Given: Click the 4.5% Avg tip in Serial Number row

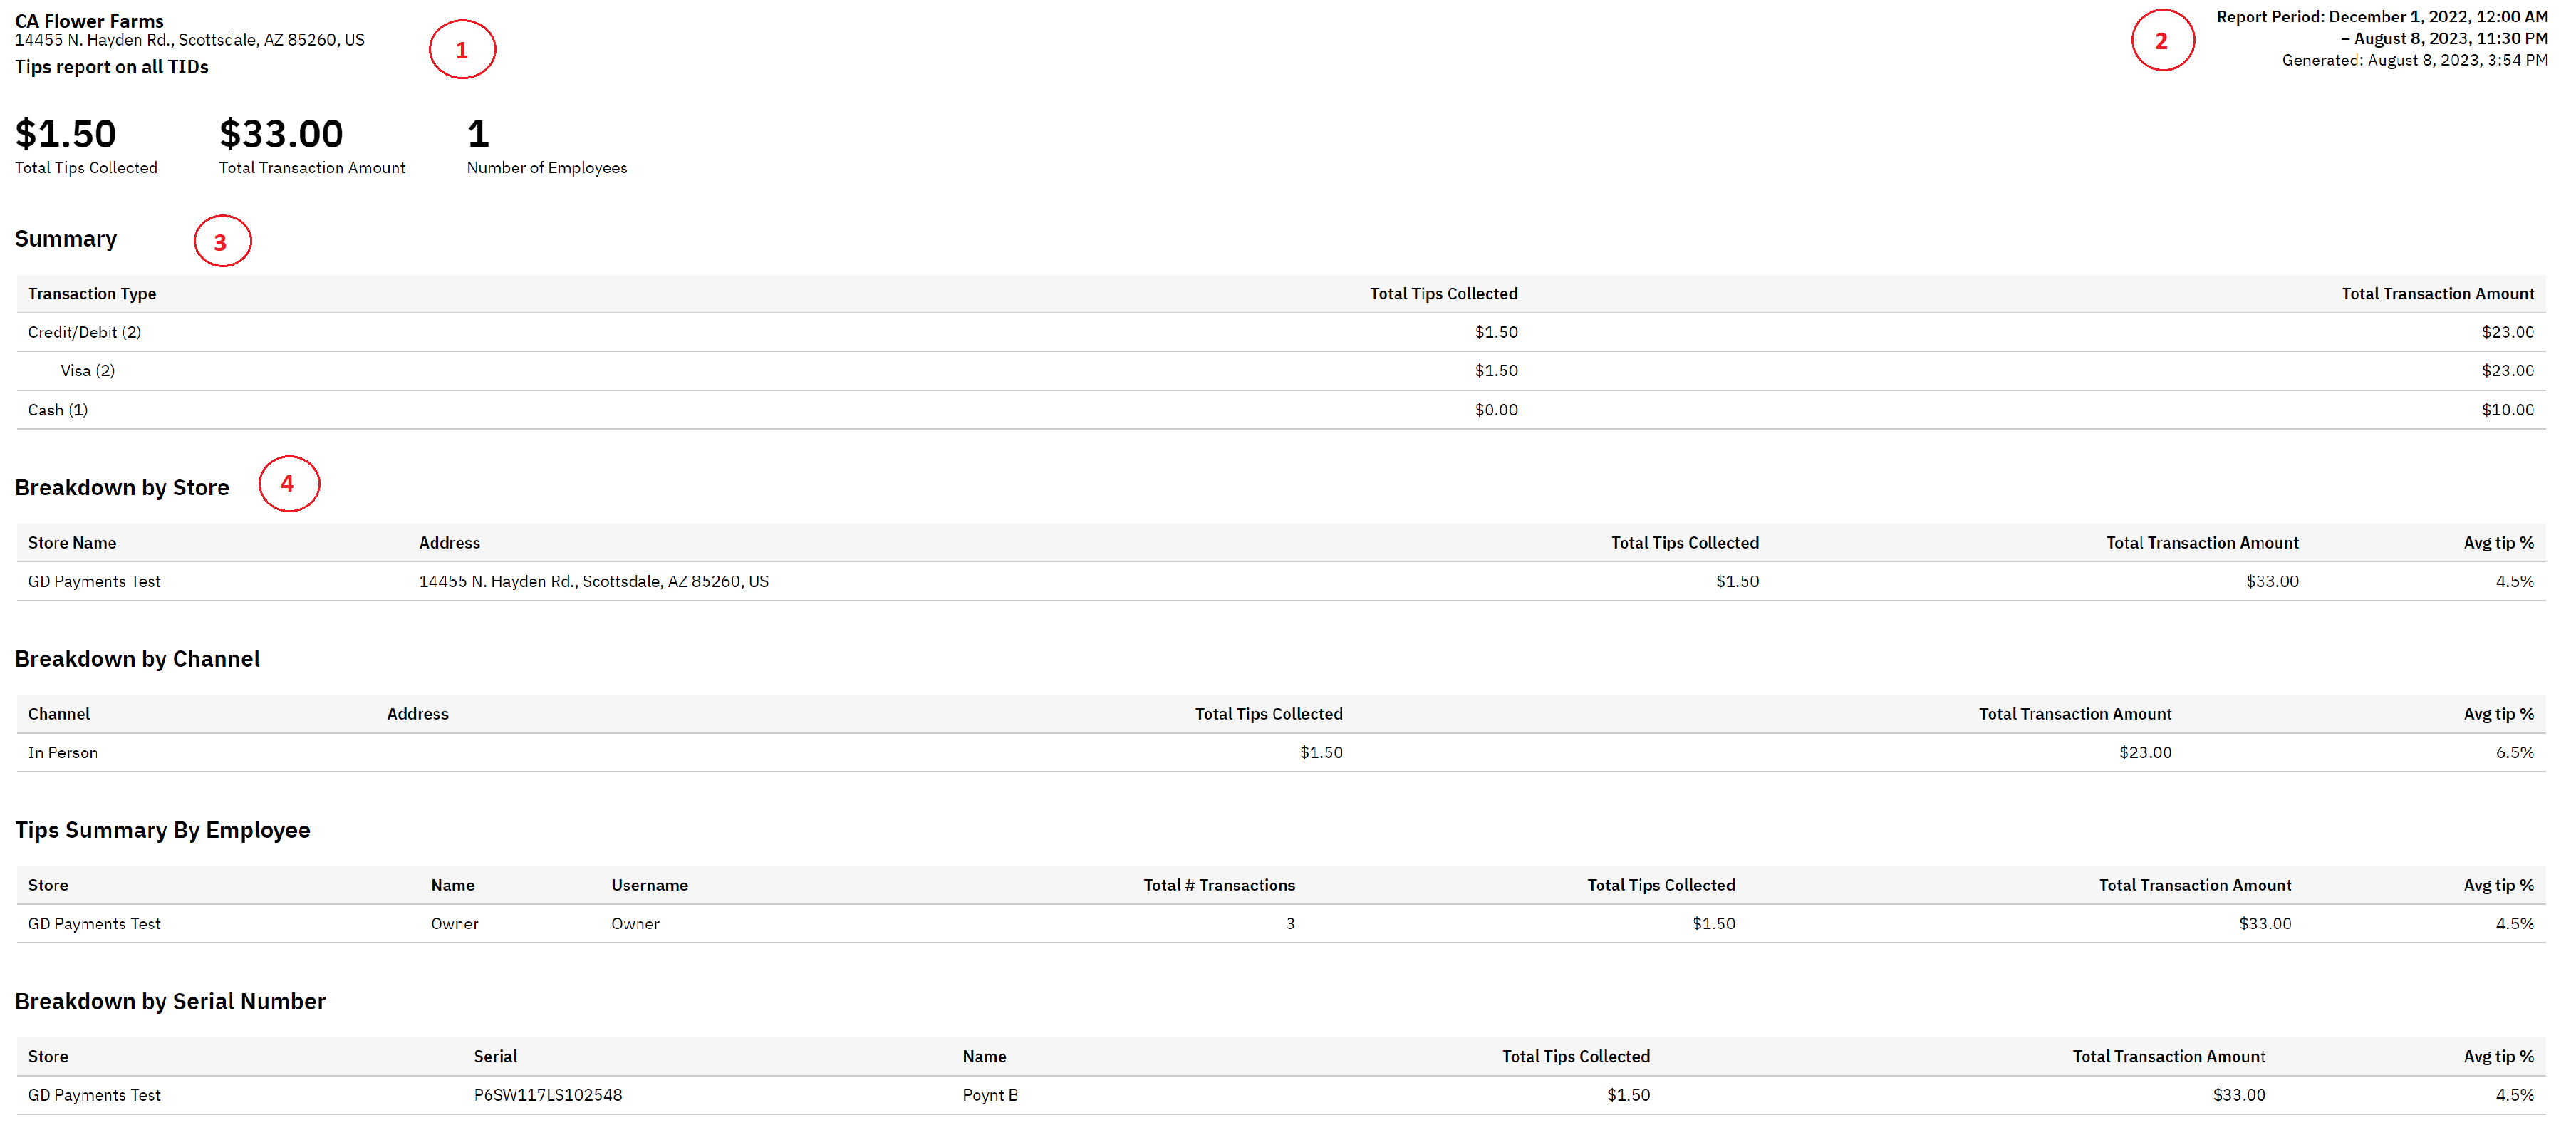Looking at the screenshot, I should pyautogui.click(x=2515, y=1096).
